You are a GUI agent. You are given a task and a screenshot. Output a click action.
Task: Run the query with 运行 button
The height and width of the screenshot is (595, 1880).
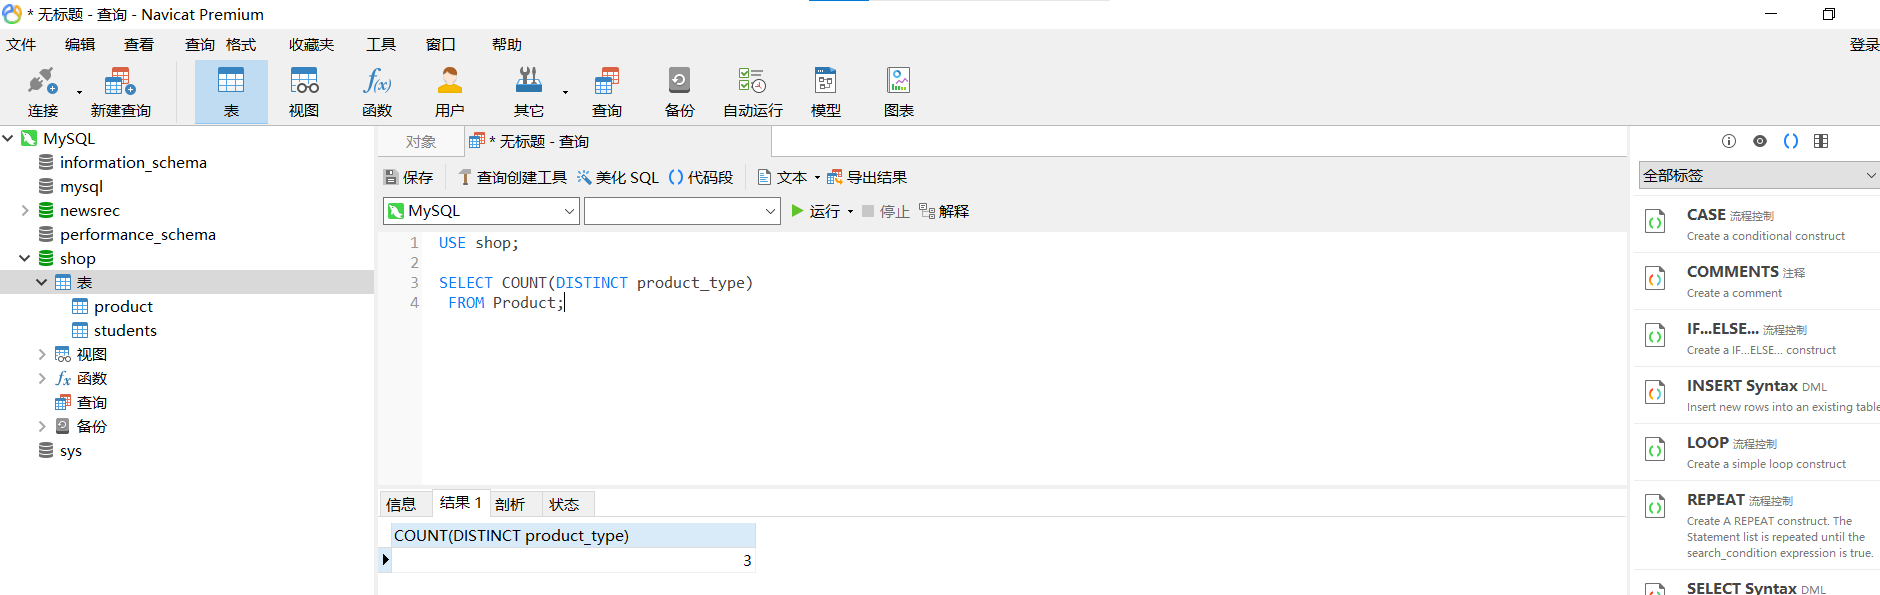(816, 211)
